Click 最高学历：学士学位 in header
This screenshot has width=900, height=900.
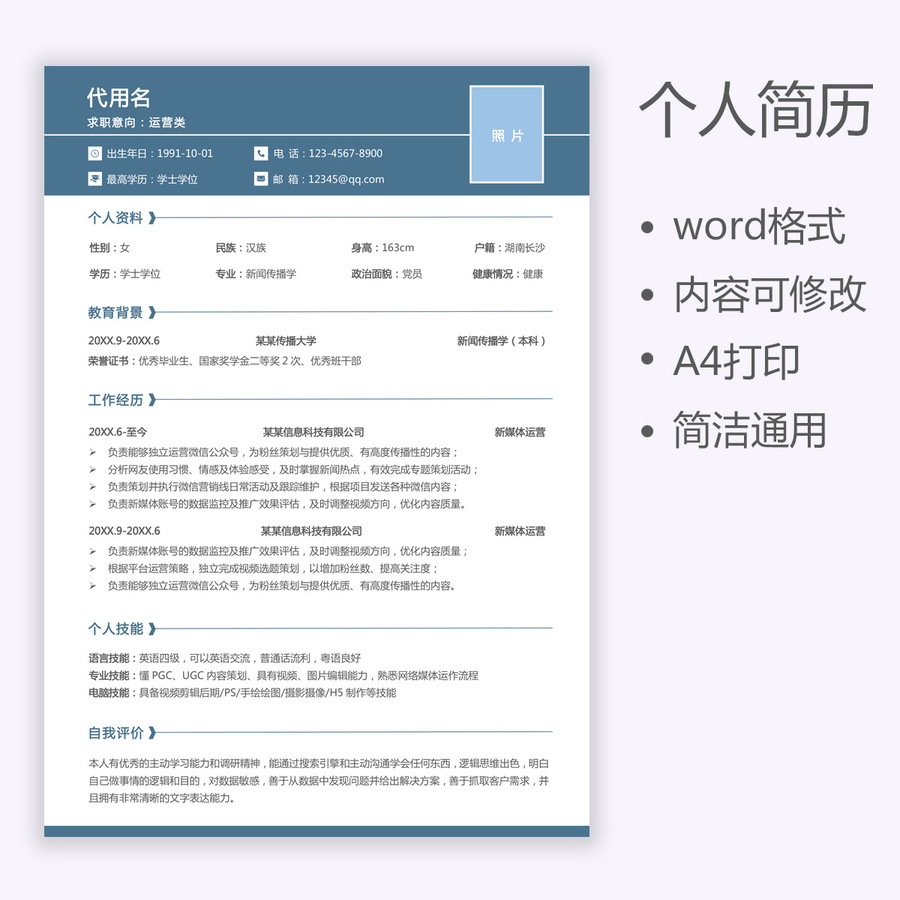click(152, 179)
